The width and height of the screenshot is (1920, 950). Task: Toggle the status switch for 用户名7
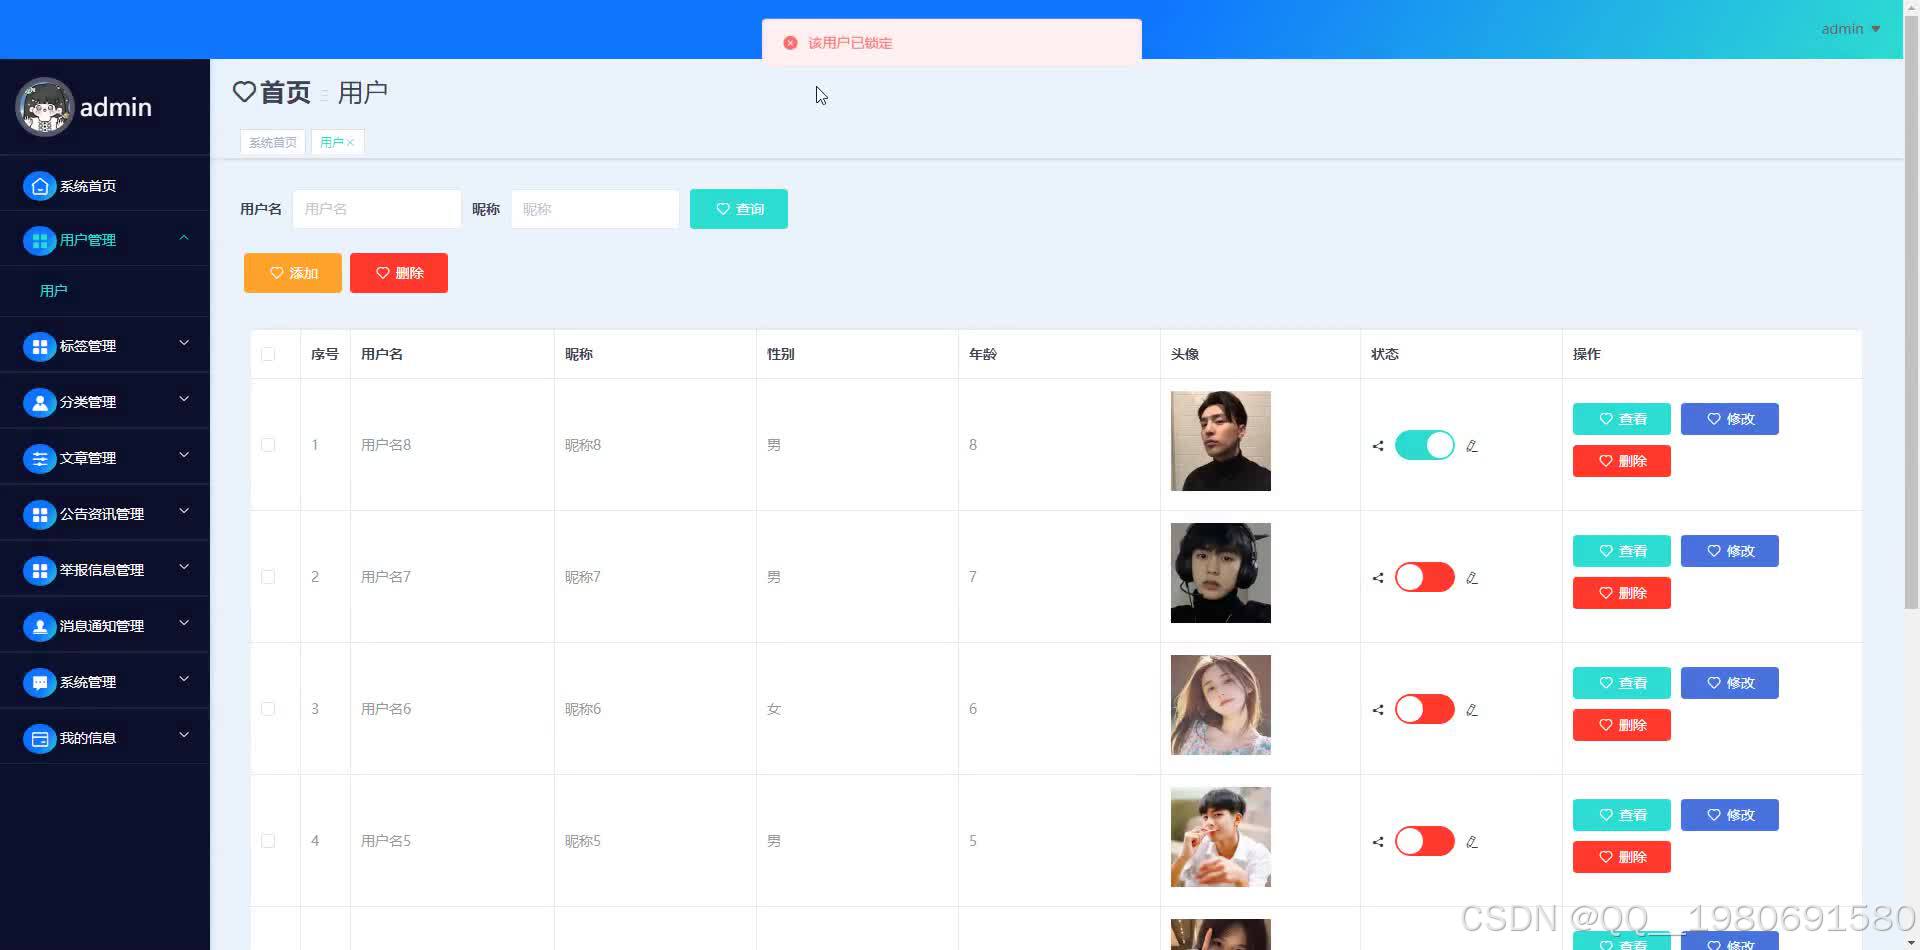pyautogui.click(x=1424, y=577)
